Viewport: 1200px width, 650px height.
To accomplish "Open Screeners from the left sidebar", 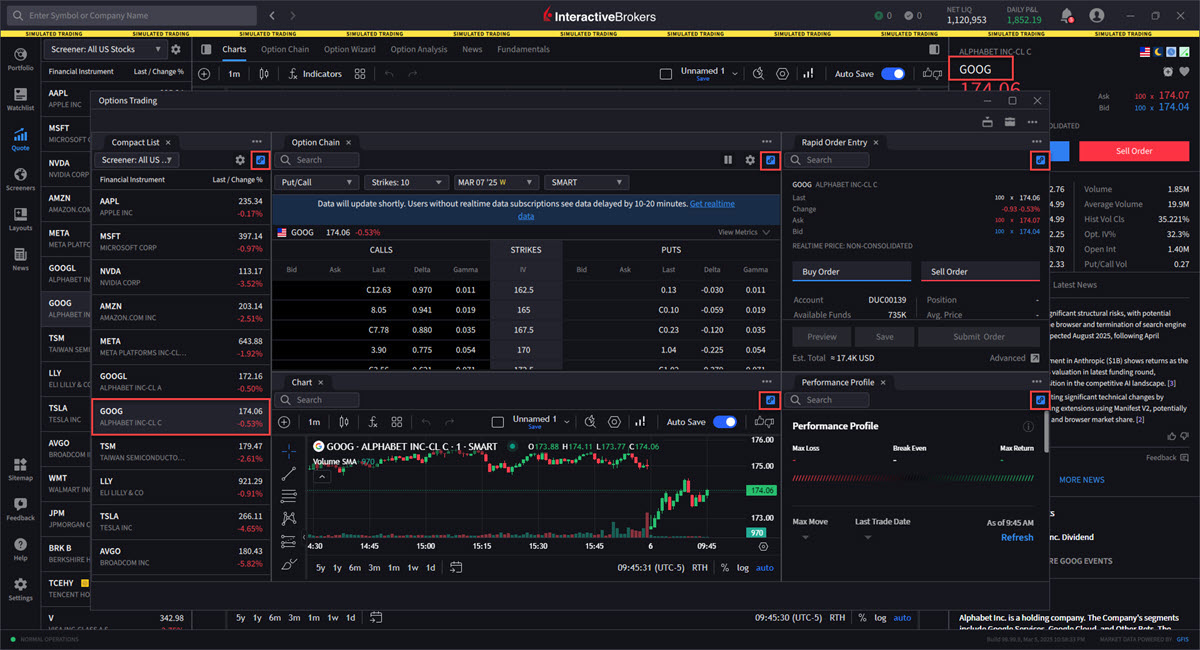I will (x=20, y=179).
